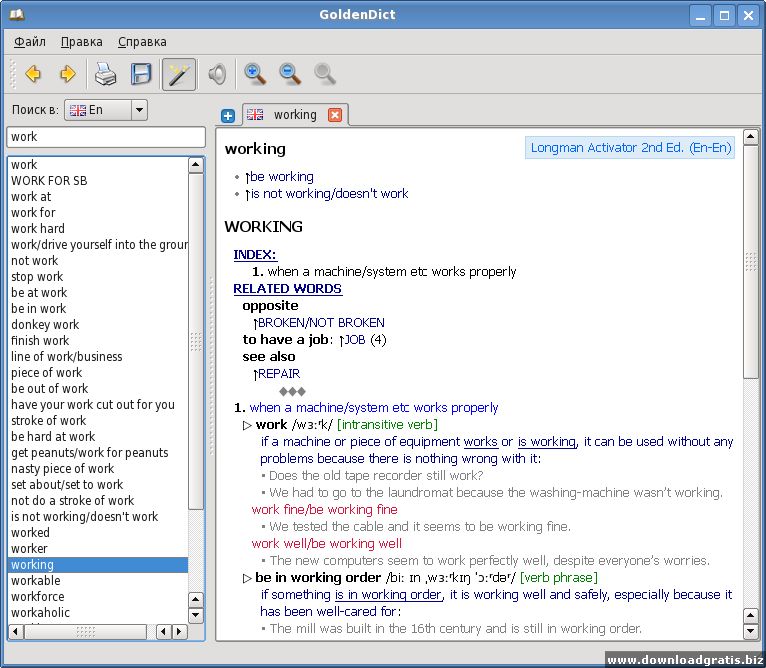This screenshot has width=766, height=668.
Task: Reset zoom with the plain magnifier icon
Action: 325,74
